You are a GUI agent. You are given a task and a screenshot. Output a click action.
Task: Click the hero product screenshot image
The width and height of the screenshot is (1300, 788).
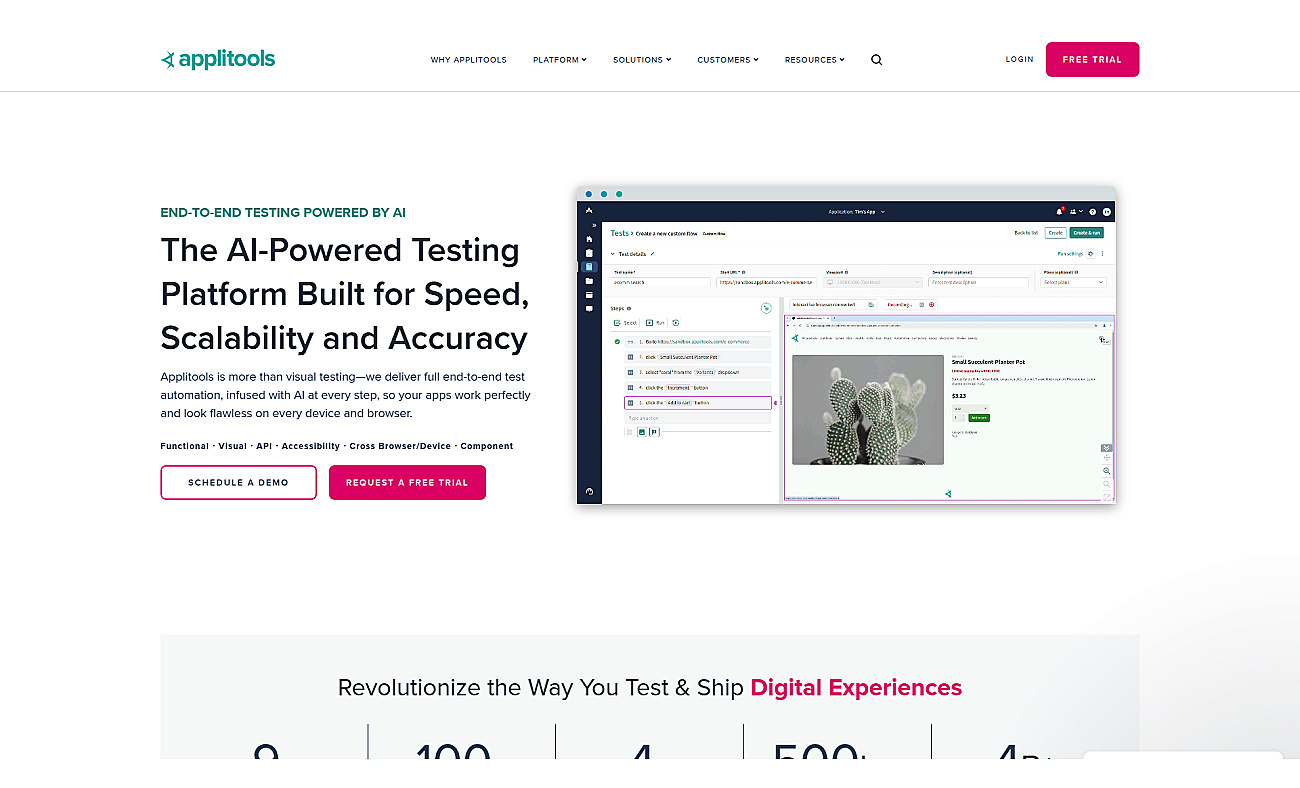846,345
